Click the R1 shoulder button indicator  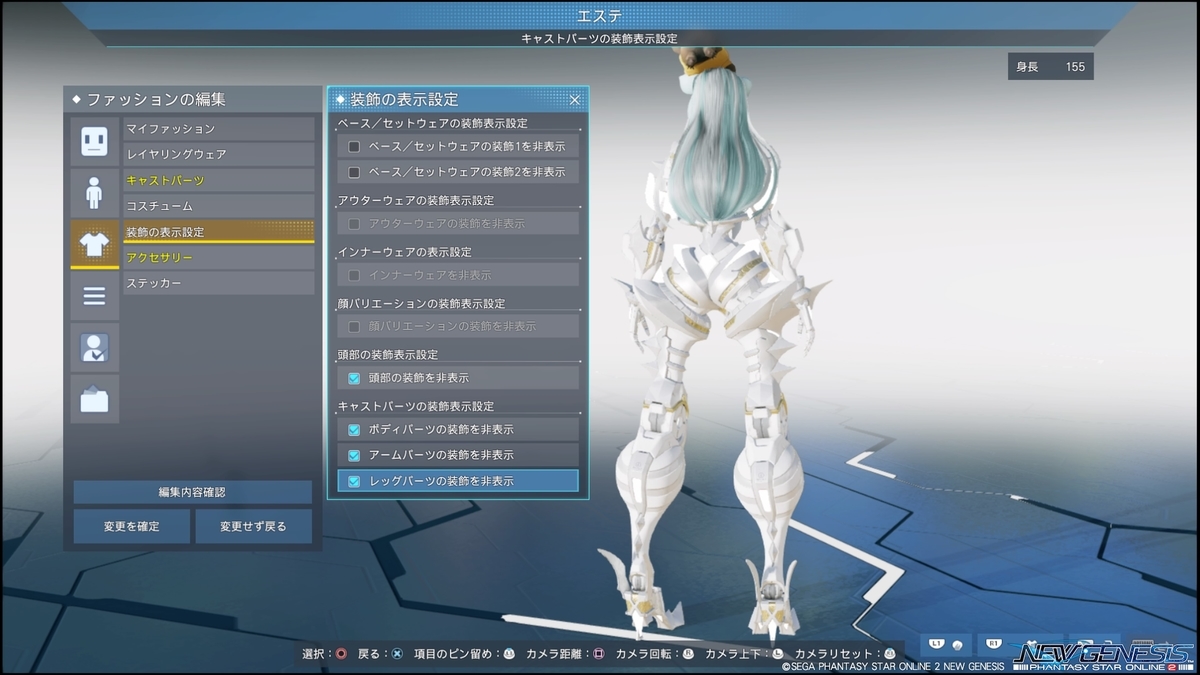coord(994,643)
